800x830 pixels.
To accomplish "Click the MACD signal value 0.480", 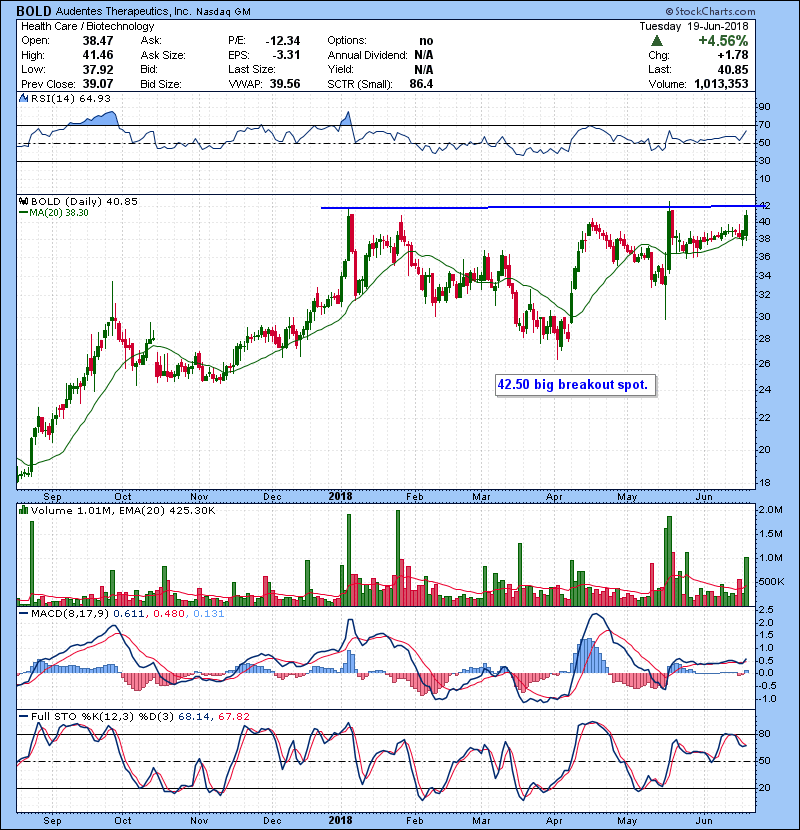I will pyautogui.click(x=169, y=614).
